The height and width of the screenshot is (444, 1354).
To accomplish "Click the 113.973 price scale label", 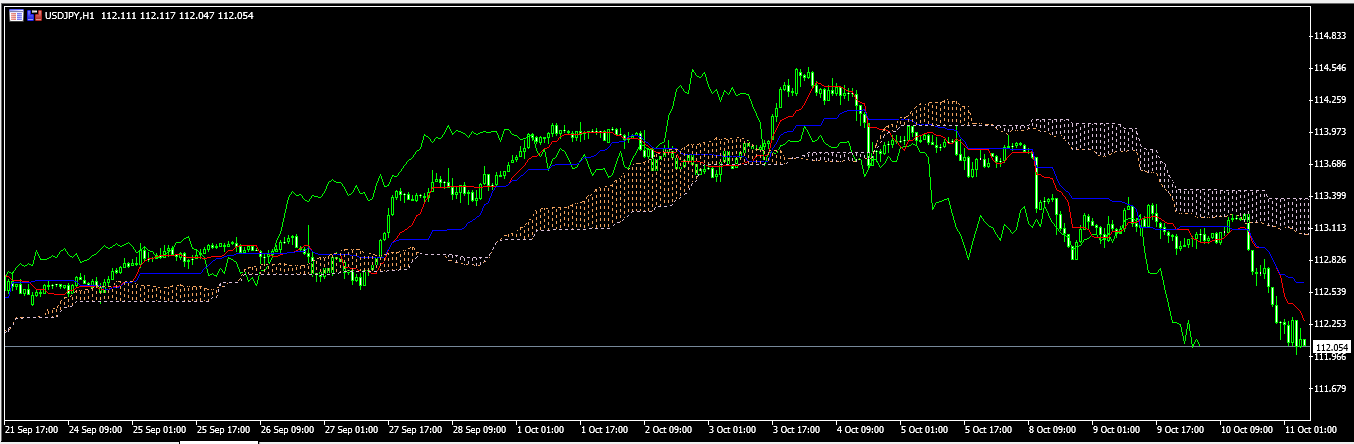I will click(x=1331, y=132).
